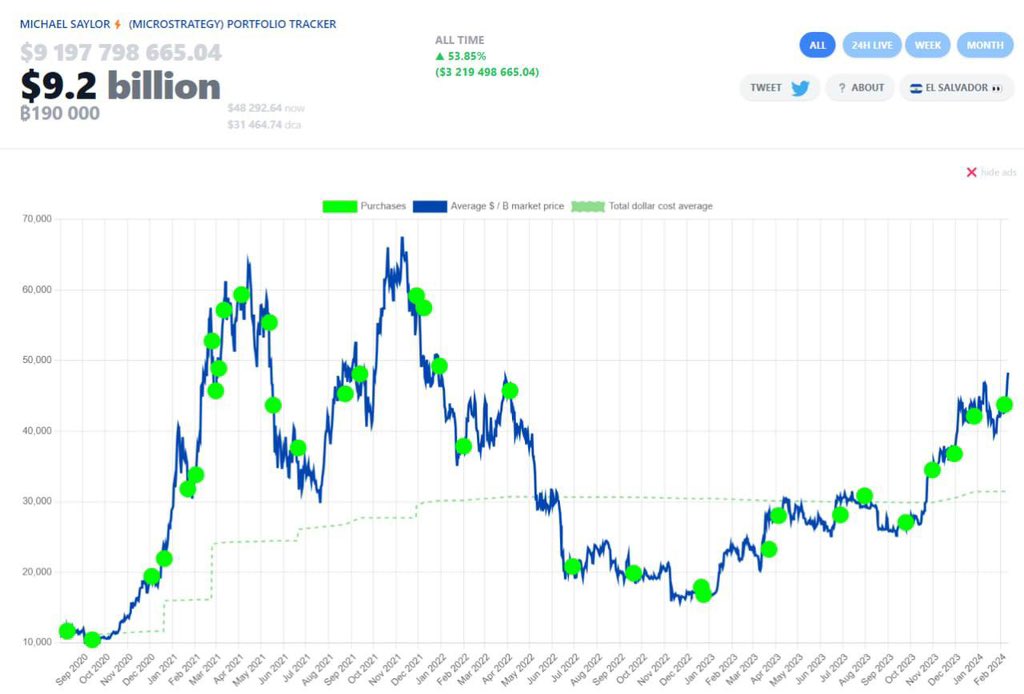The width and height of the screenshot is (1024, 694).
Task: Click the $48 292.64 now price
Action: [x=266, y=108]
